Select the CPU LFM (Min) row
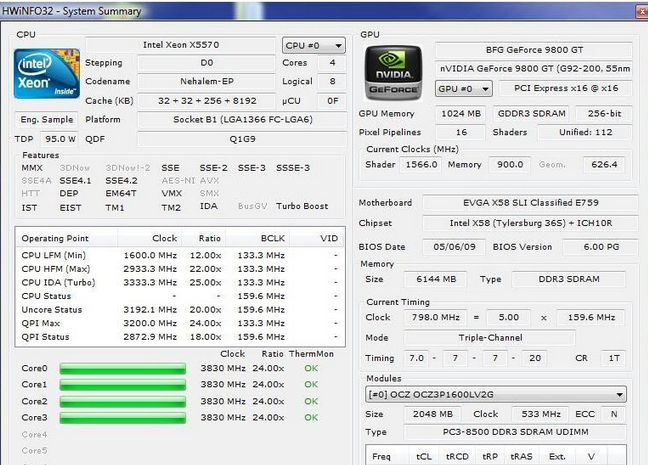 tap(180, 255)
